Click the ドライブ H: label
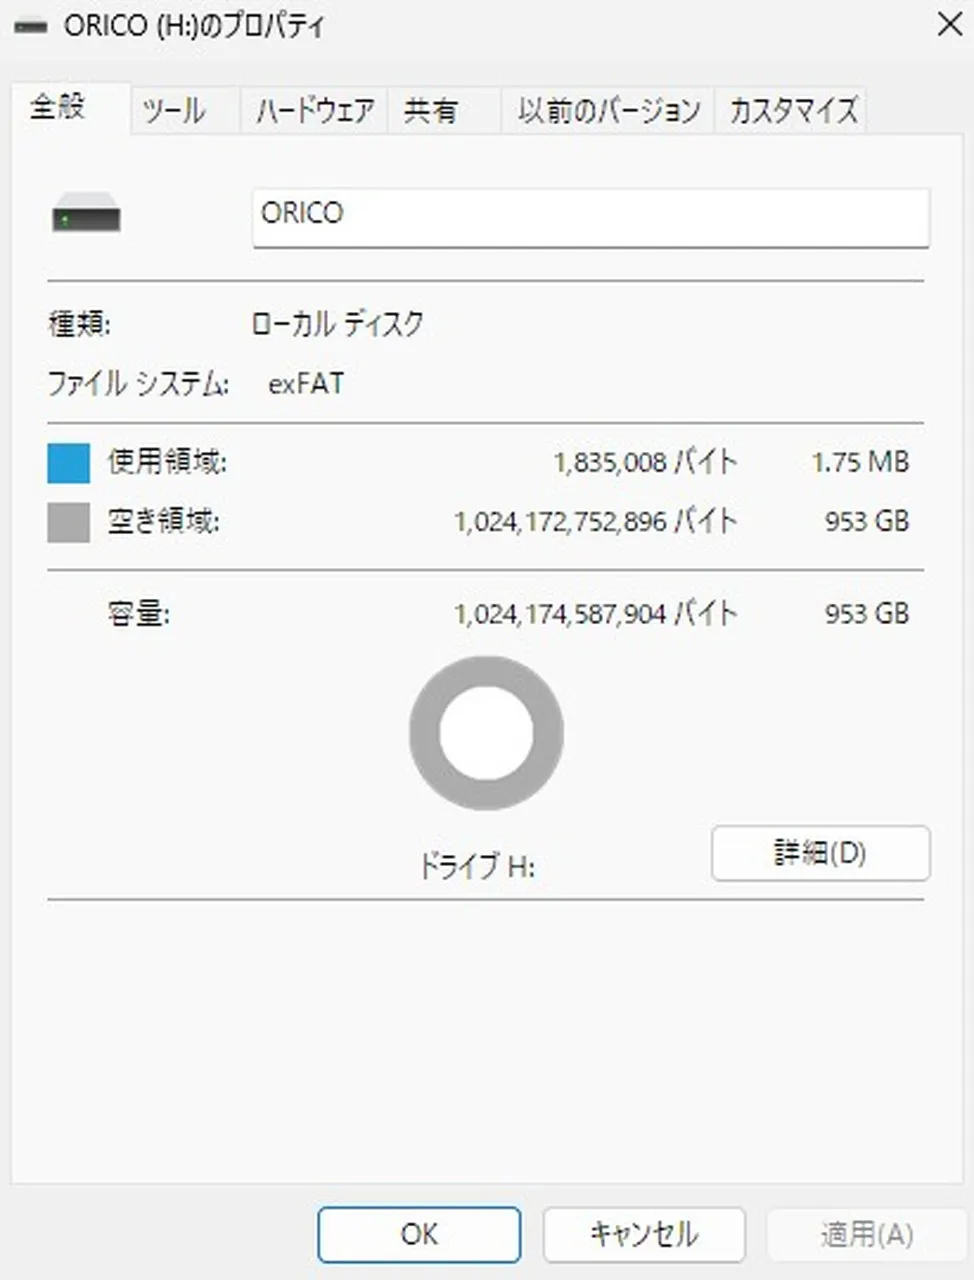This screenshot has width=974, height=1280. (x=477, y=866)
